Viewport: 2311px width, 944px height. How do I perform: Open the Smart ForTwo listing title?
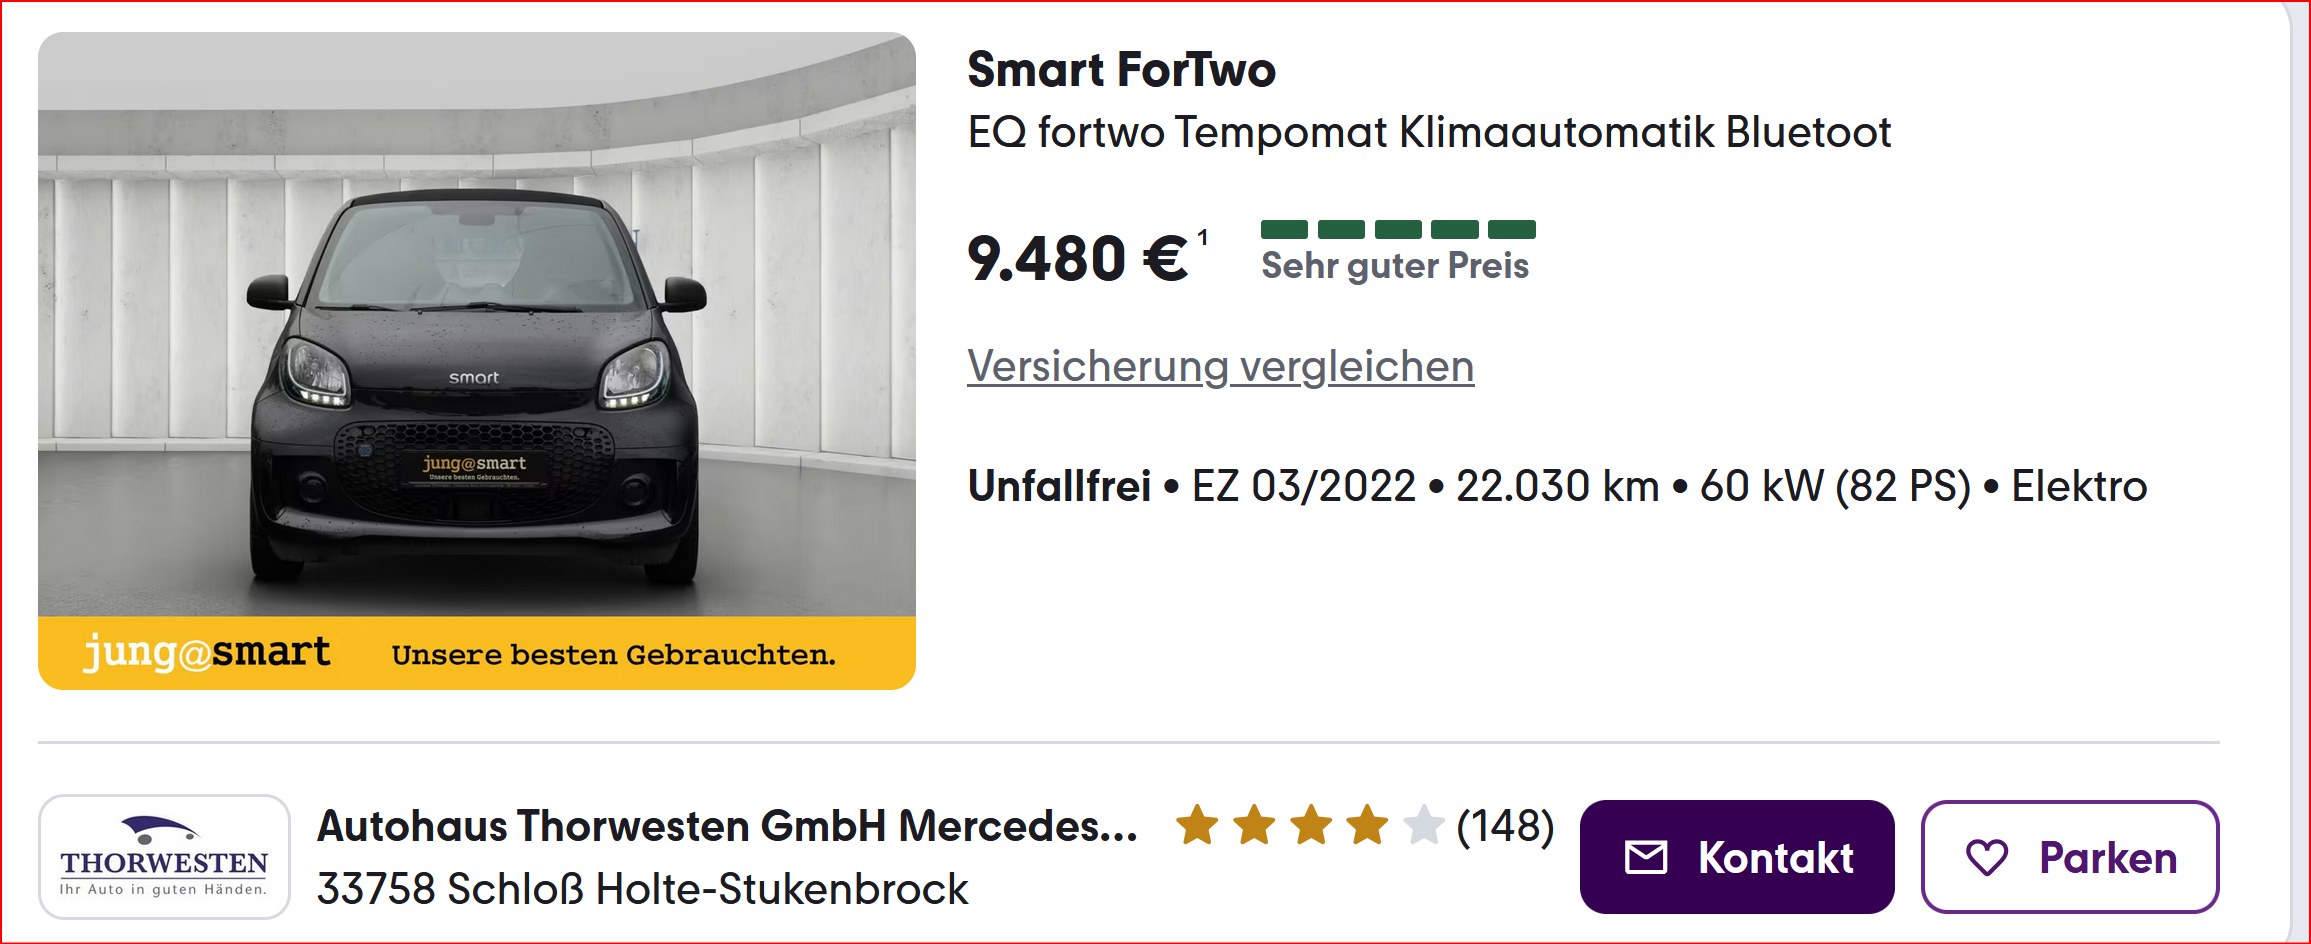tap(1121, 70)
